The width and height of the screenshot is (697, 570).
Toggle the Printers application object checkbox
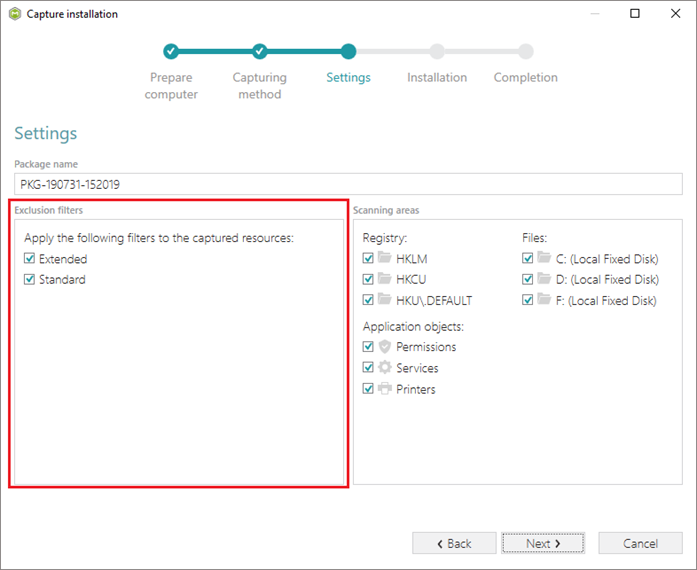click(x=368, y=389)
